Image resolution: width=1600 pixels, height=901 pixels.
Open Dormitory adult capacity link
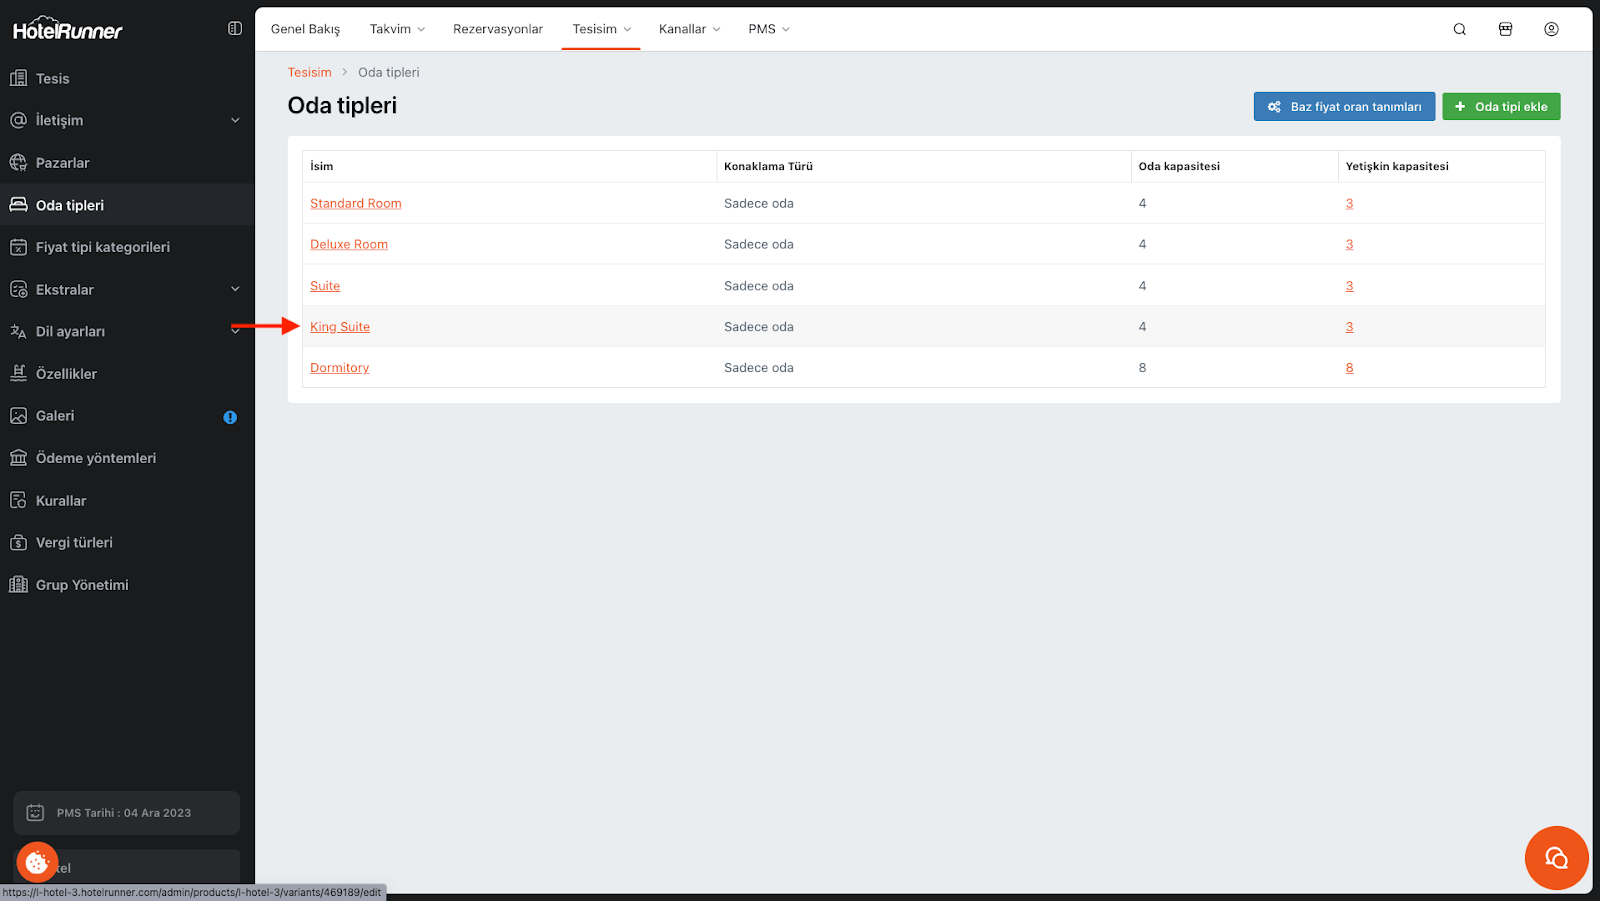(1349, 368)
